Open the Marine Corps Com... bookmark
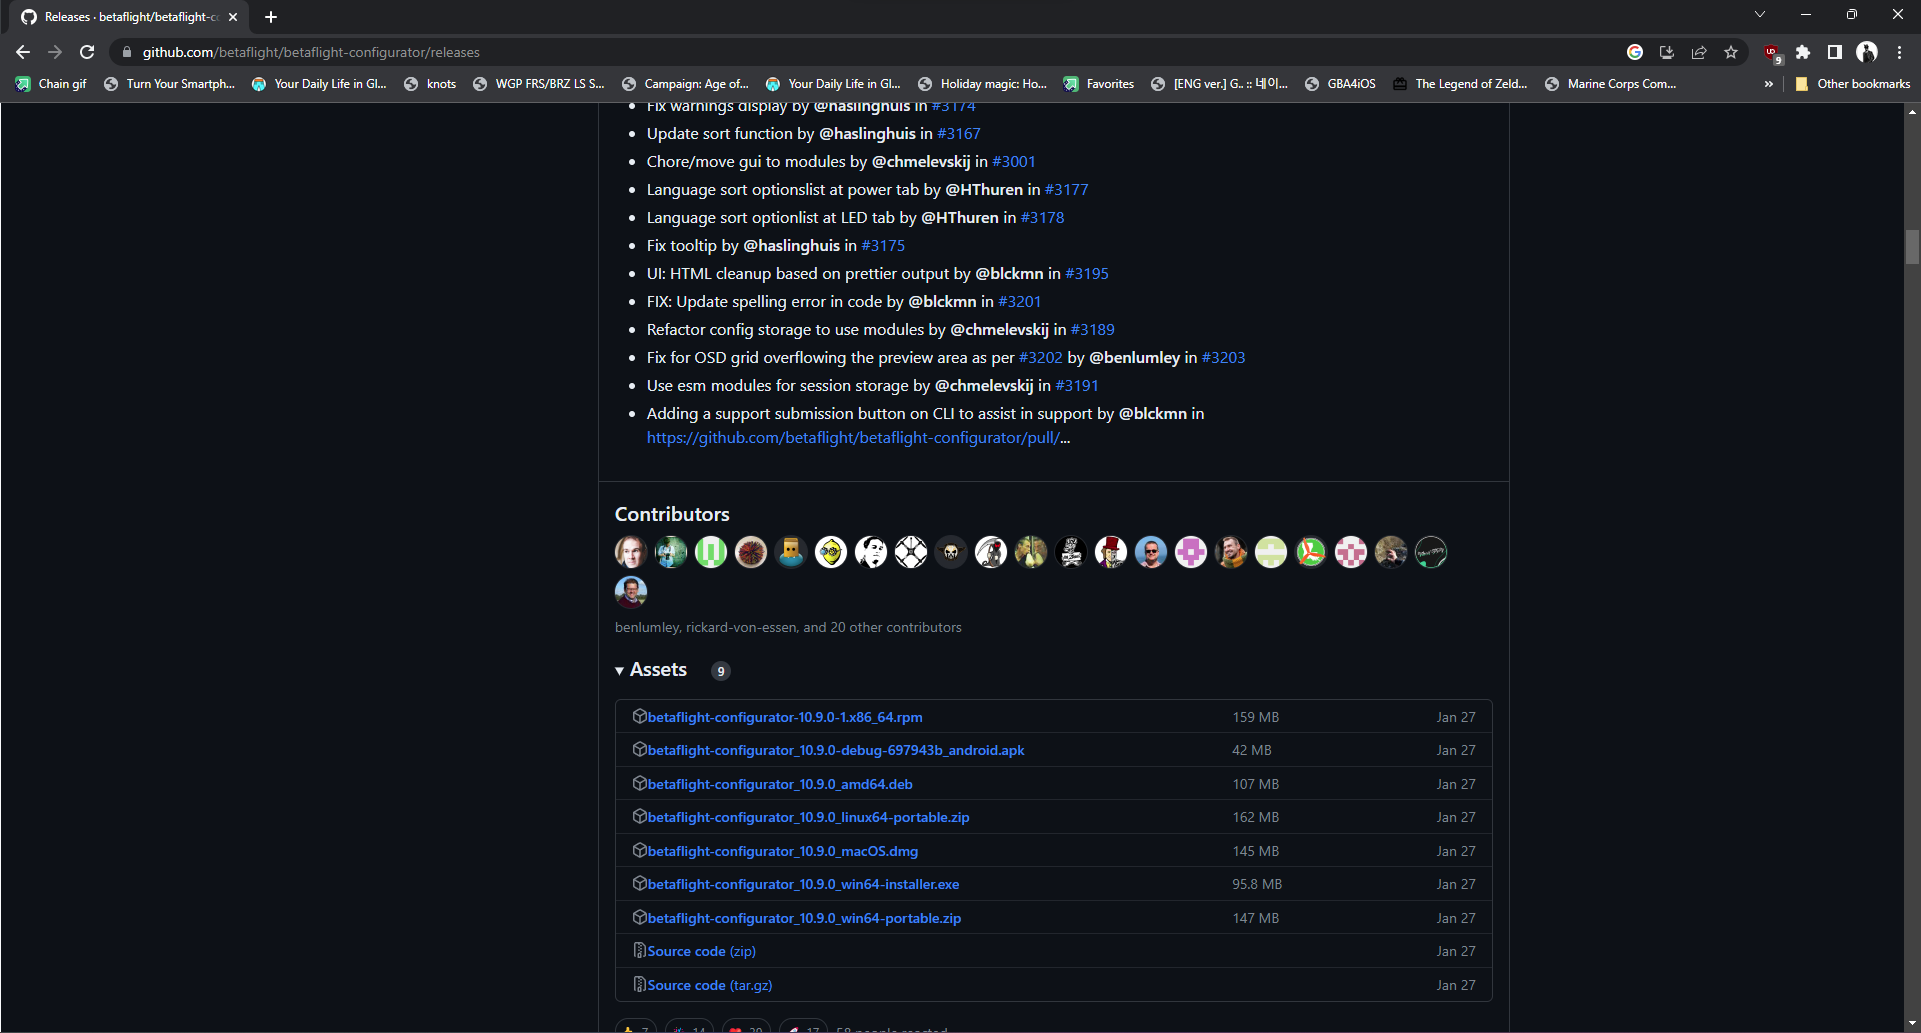Screen dimensions: 1921x1033 pos(1611,84)
